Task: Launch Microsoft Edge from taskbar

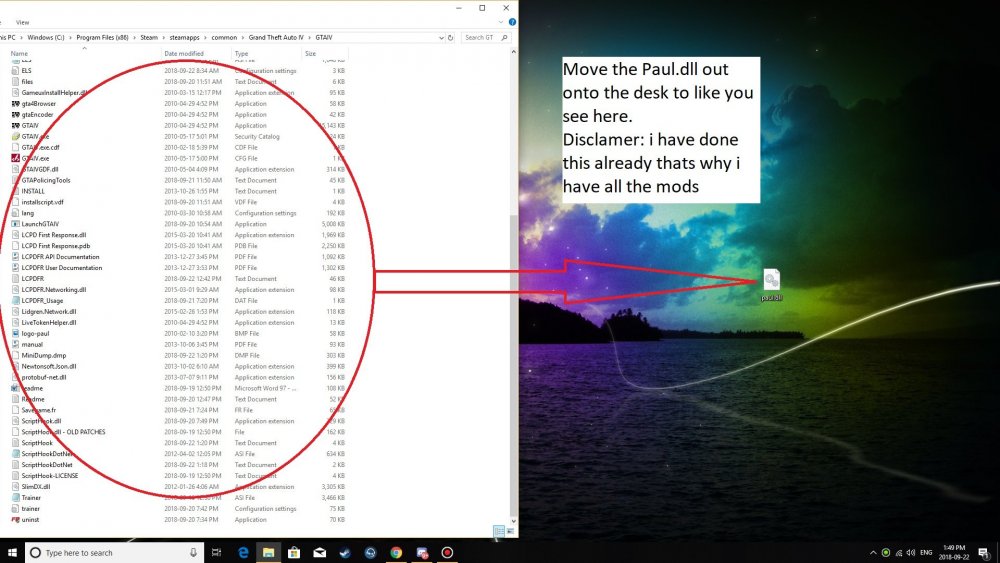Action: point(243,553)
